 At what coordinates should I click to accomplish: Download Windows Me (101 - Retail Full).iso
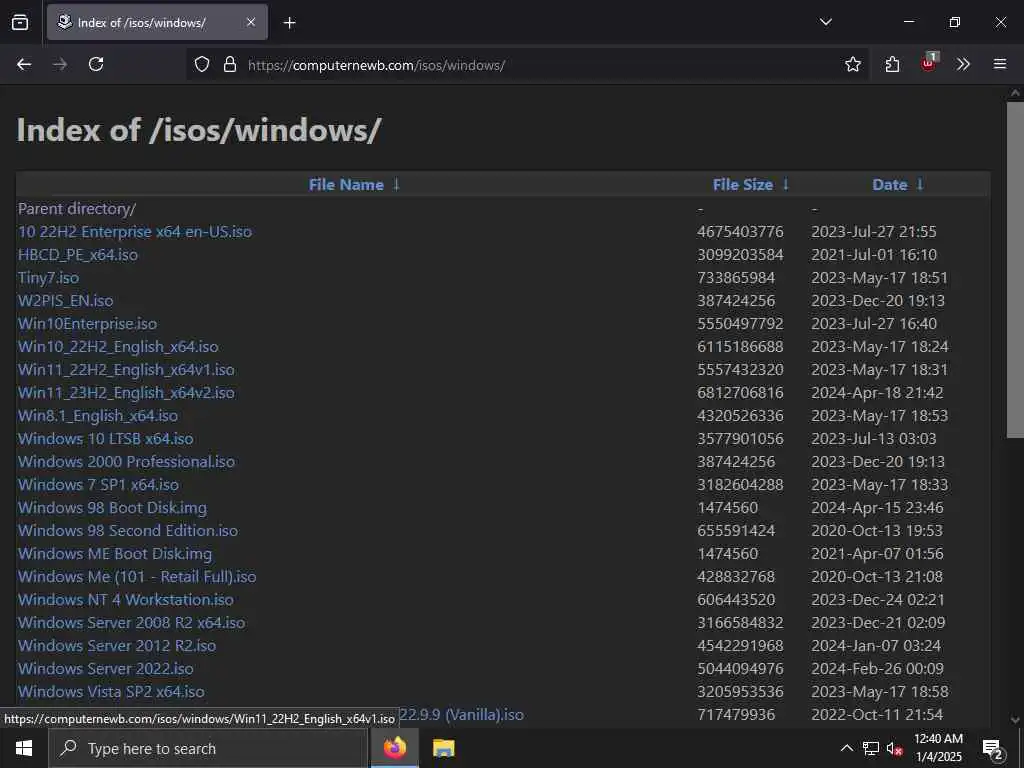coord(137,577)
